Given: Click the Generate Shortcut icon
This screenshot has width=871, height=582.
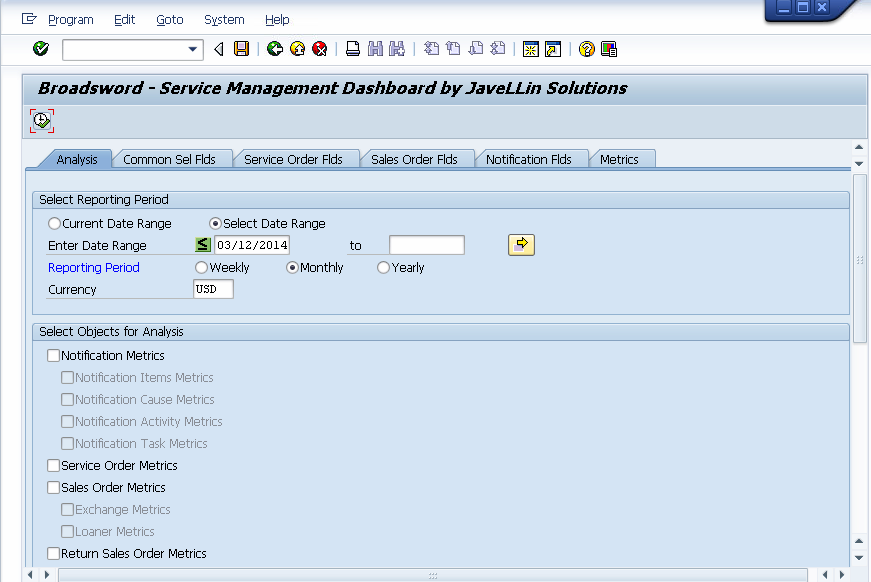Looking at the screenshot, I should [x=553, y=49].
